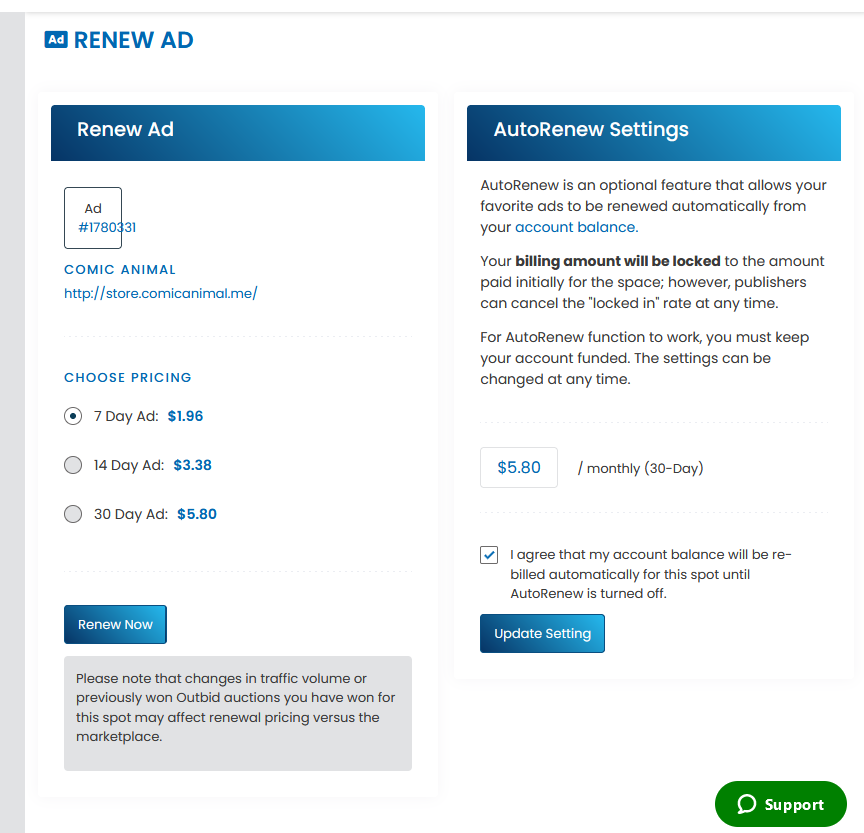Click the AutoRenew Settings panel header

coord(654,133)
